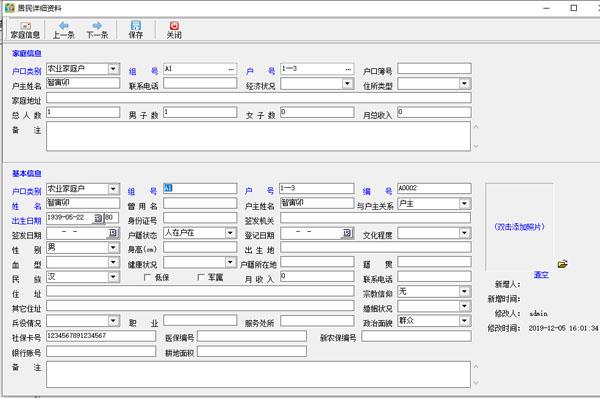Save the record with 保存 icon
The image size is (600, 400).
click(x=135, y=31)
